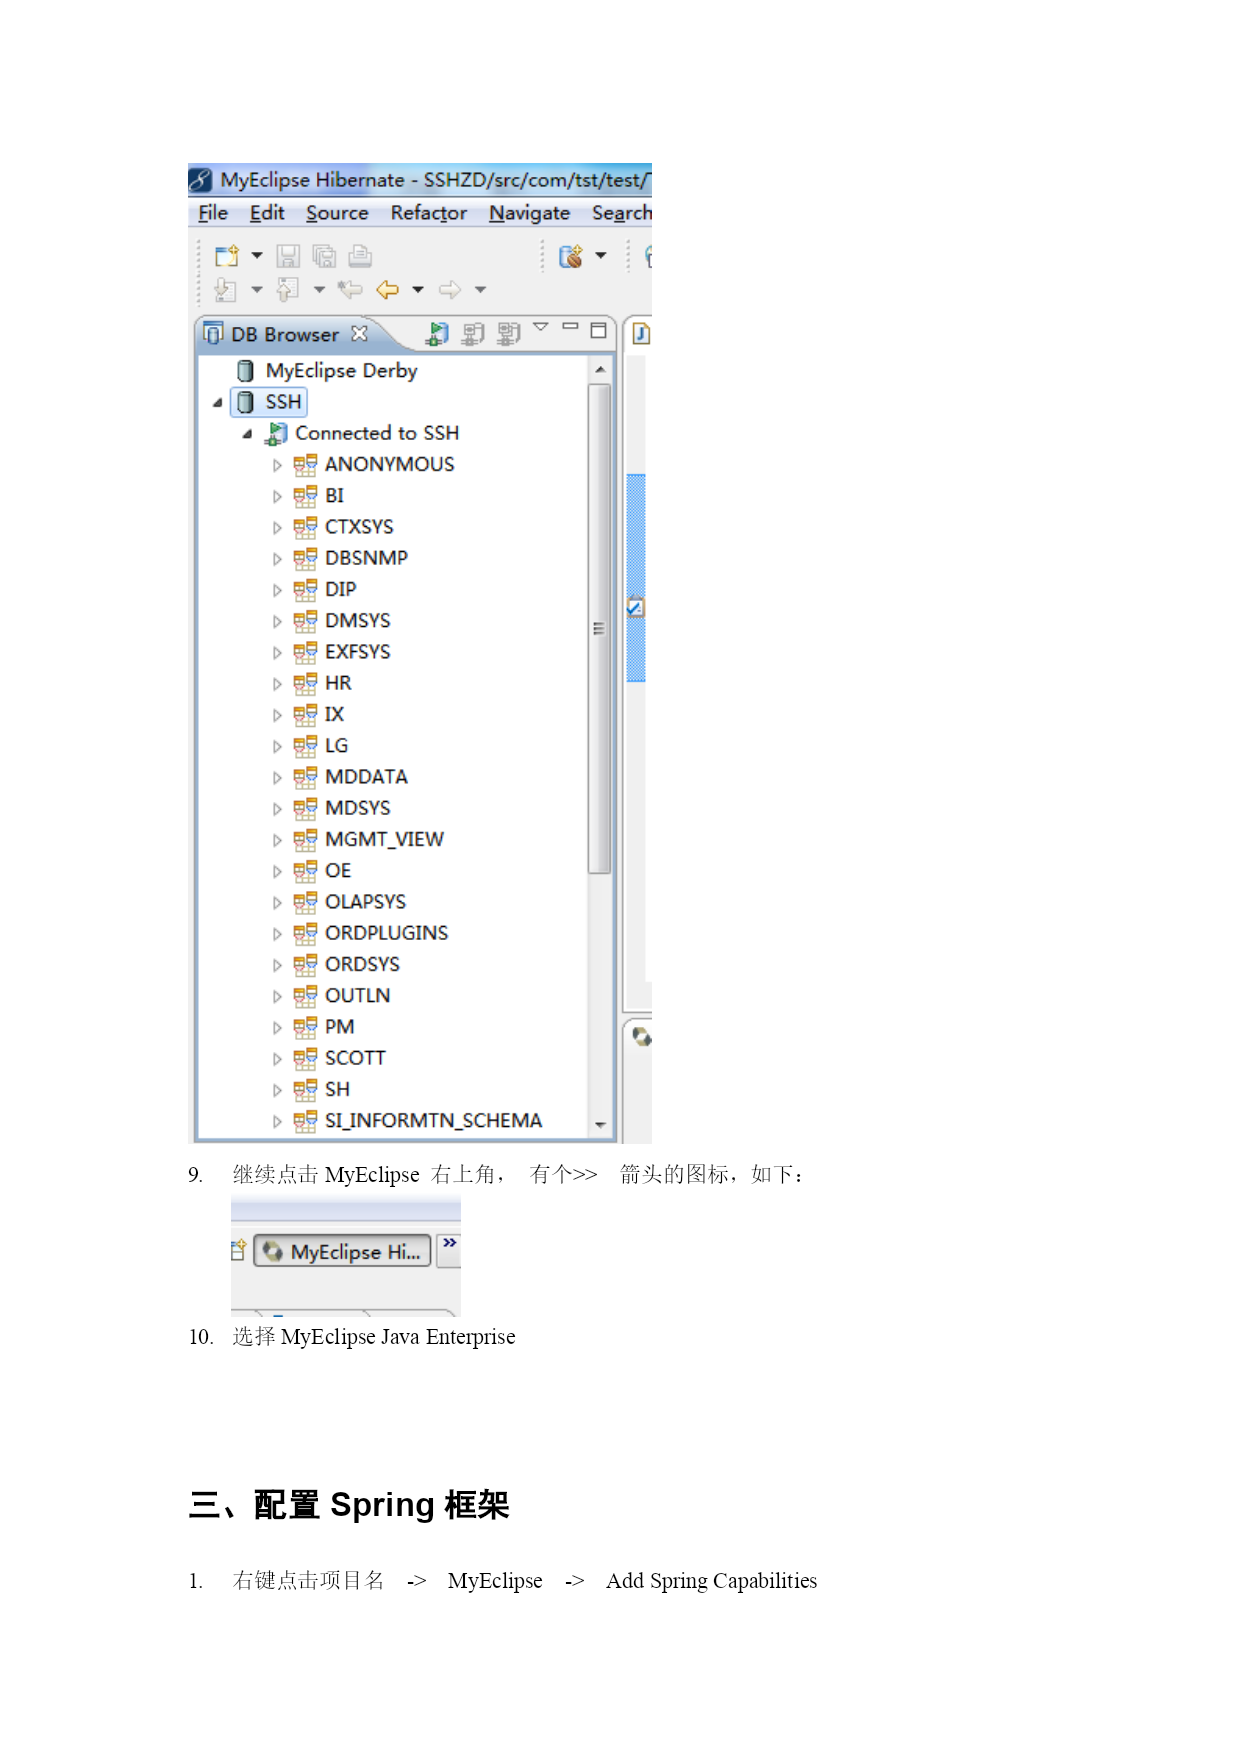The image size is (1241, 1754).
Task: Select the OE schema
Action: [x=338, y=871]
